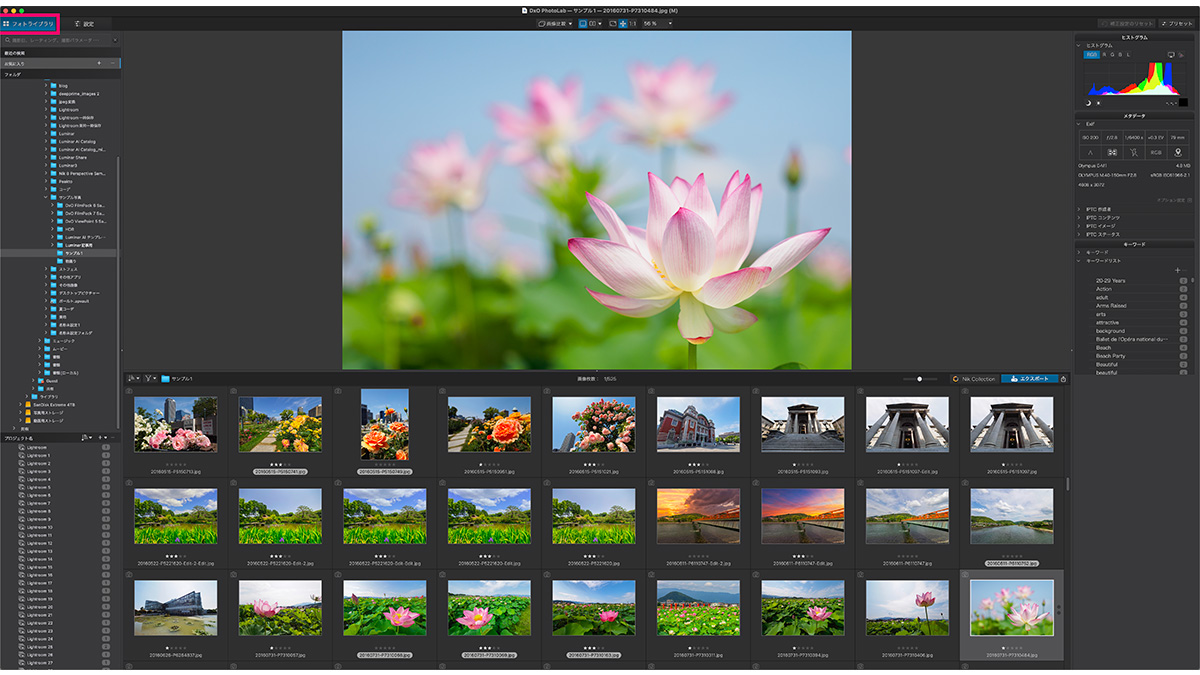Open the filter funnel icon in filmstrip
Screen dimensions: 1200x675
150,379
